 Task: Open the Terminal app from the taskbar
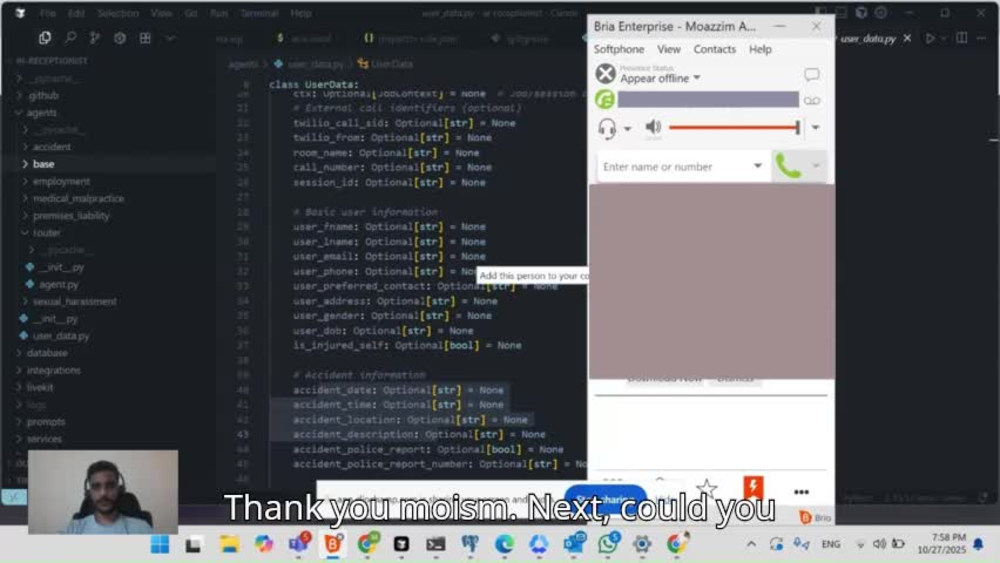[x=436, y=544]
